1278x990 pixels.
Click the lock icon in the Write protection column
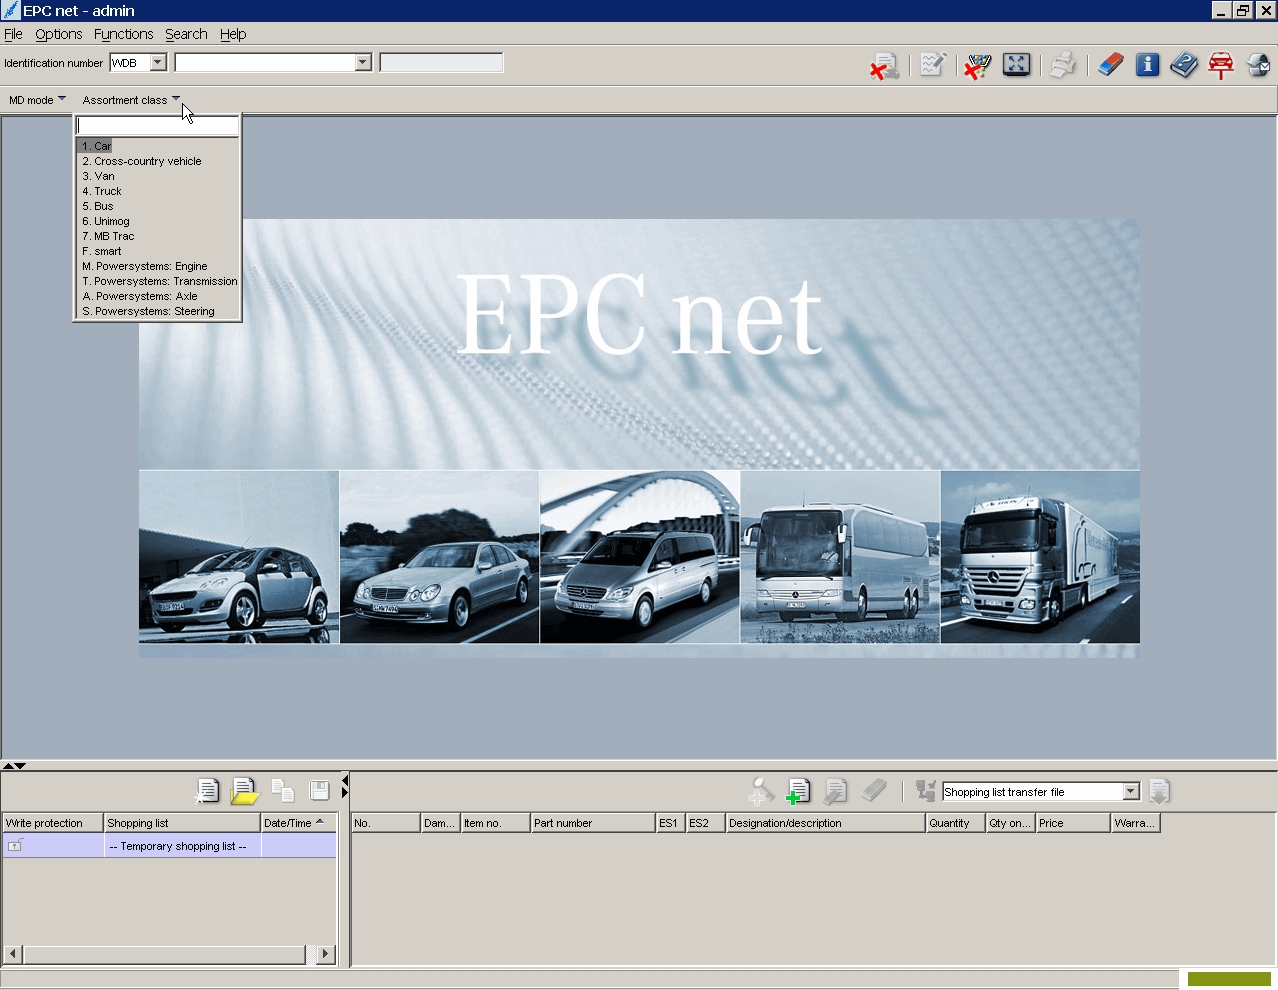coord(15,846)
